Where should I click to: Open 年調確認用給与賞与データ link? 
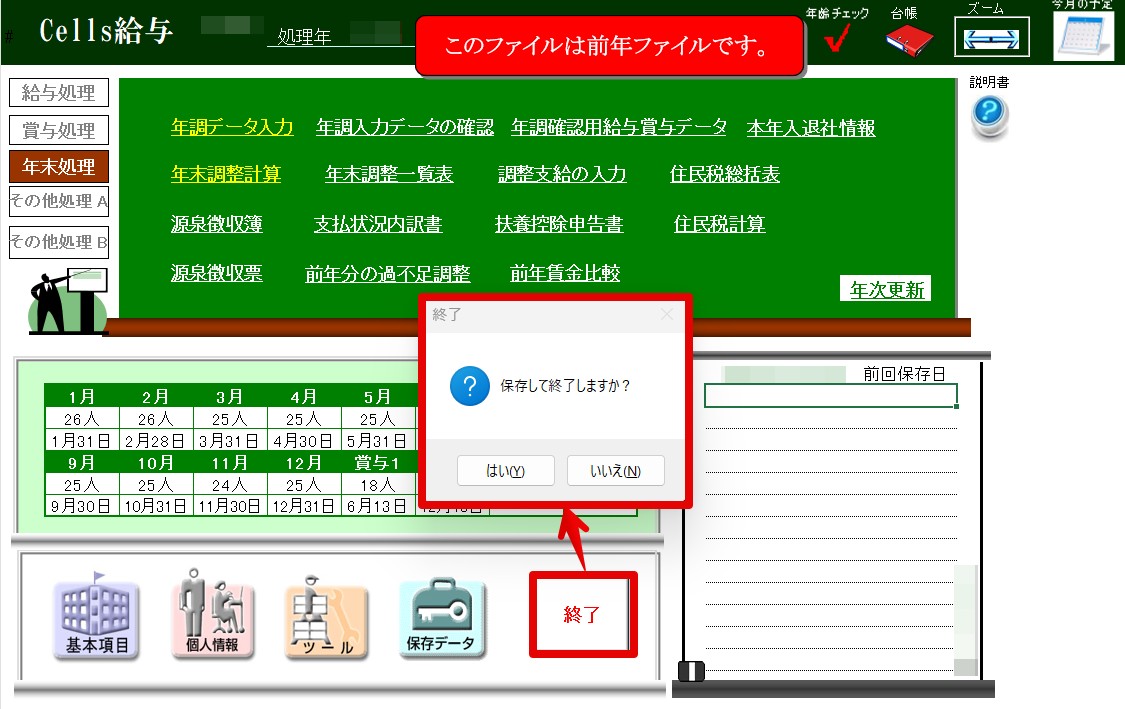618,127
